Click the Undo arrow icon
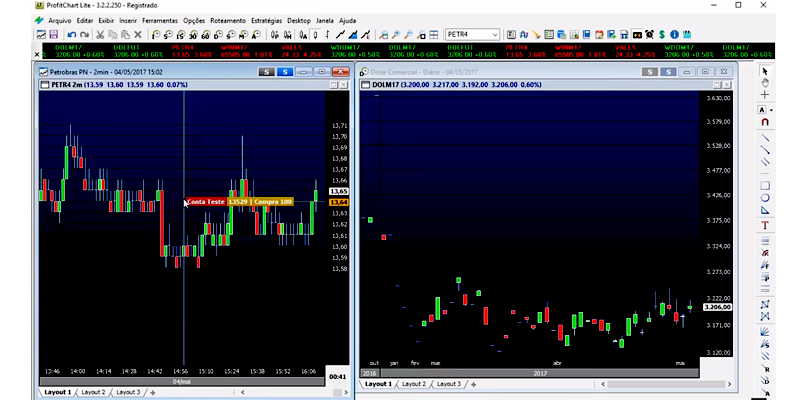The image size is (800, 400). tap(72, 35)
